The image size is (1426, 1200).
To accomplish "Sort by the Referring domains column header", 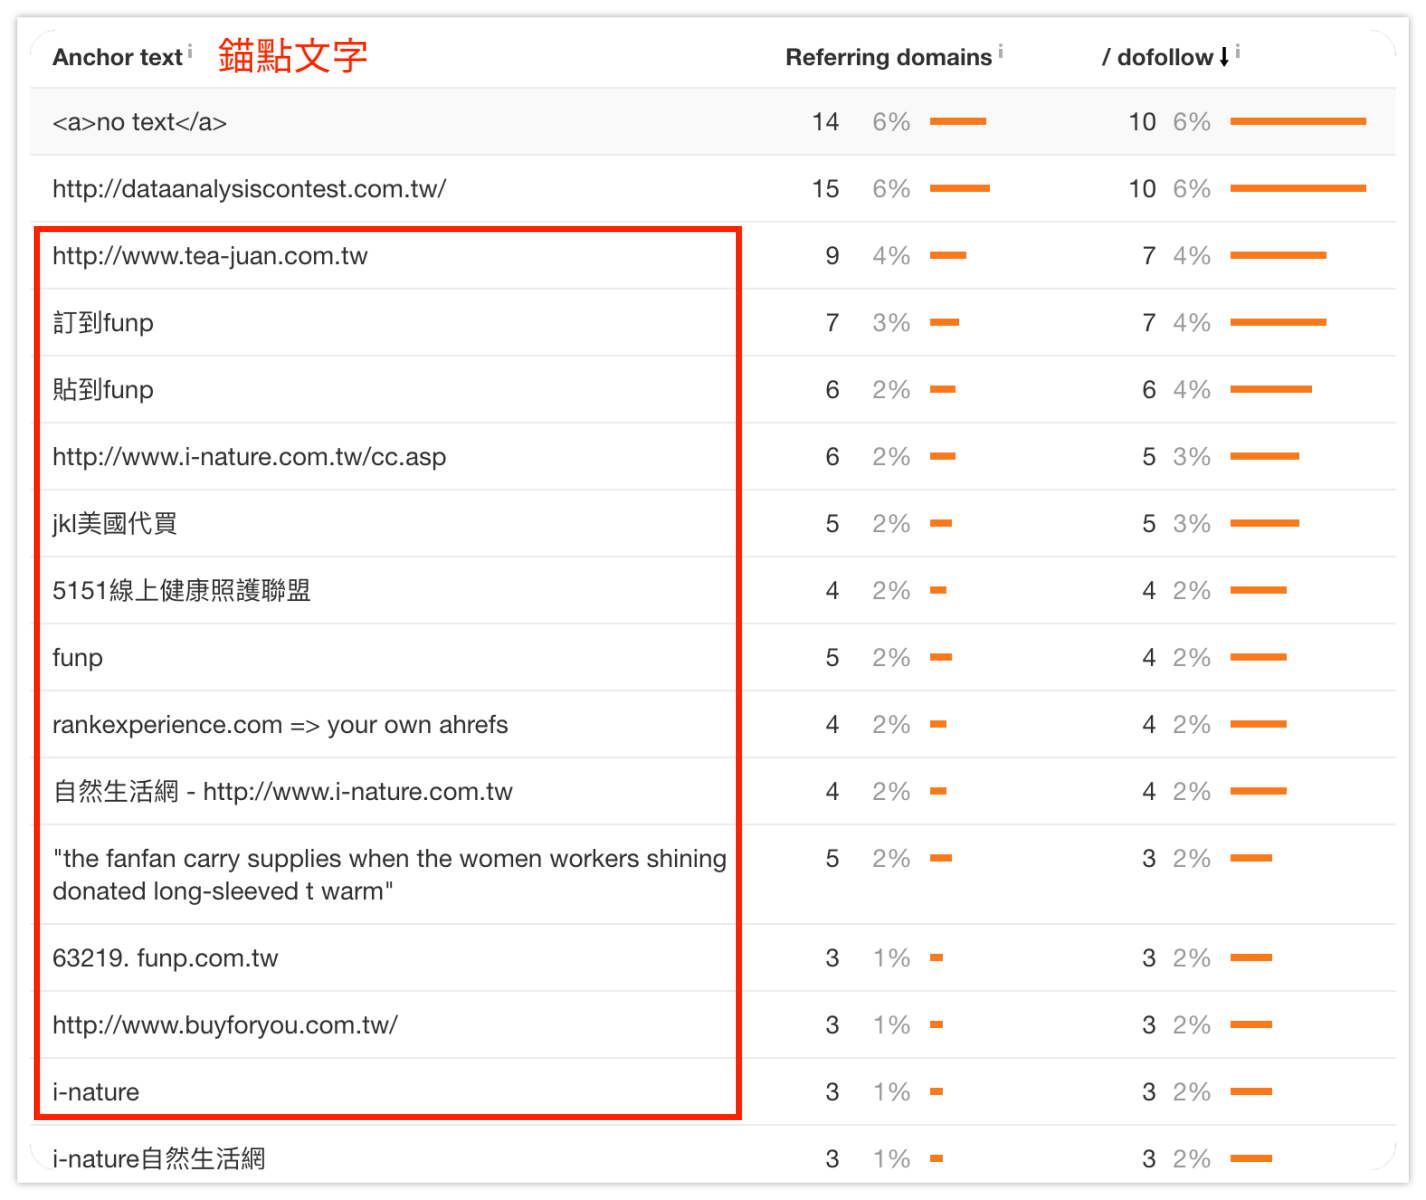I will (888, 58).
